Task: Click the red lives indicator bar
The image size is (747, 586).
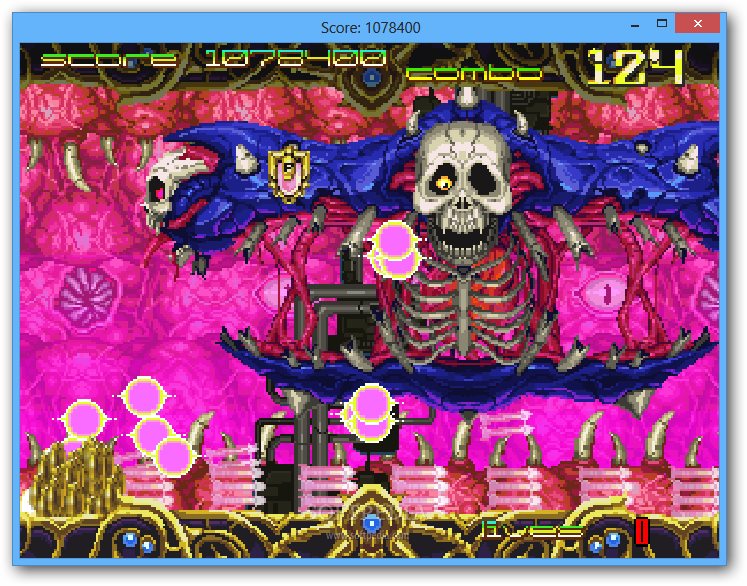Action: 642,532
